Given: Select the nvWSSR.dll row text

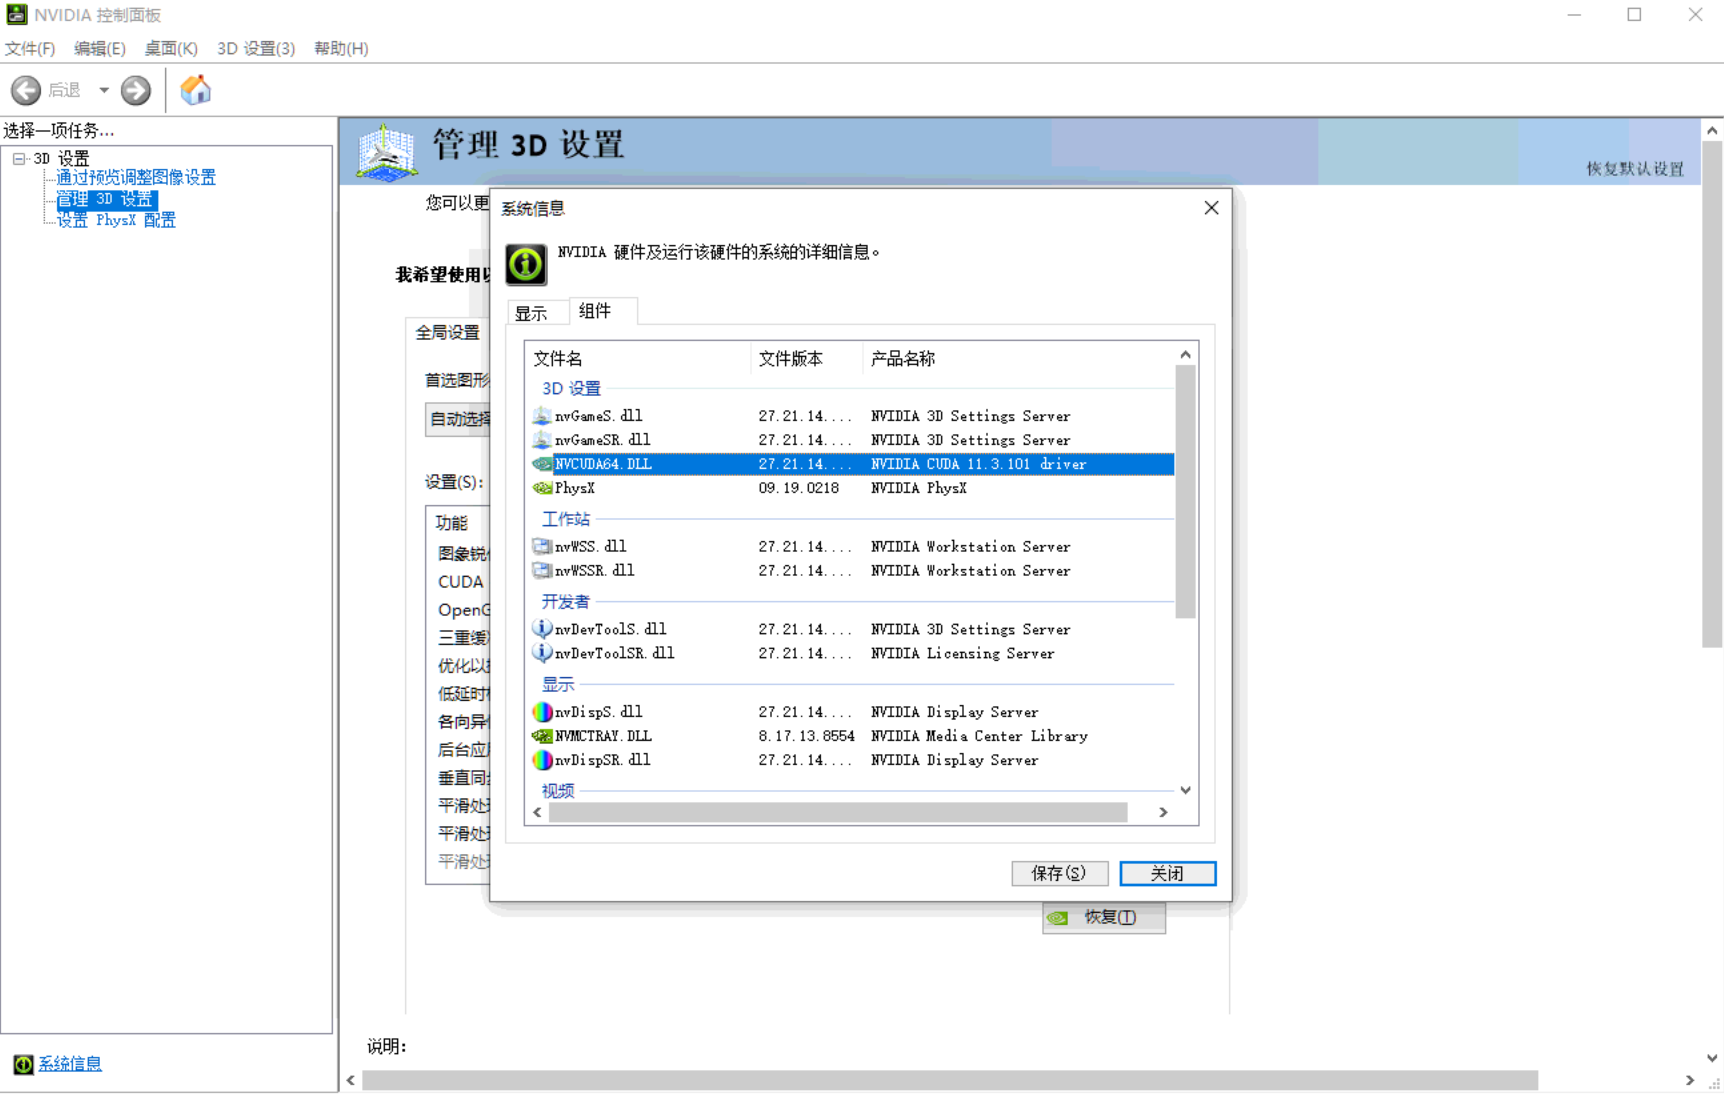Looking at the screenshot, I should coord(594,571).
